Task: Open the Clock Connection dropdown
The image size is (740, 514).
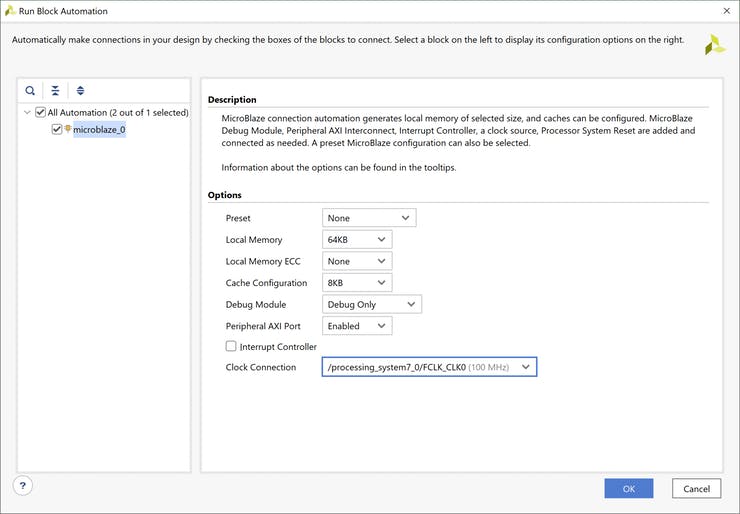Action: pos(430,368)
